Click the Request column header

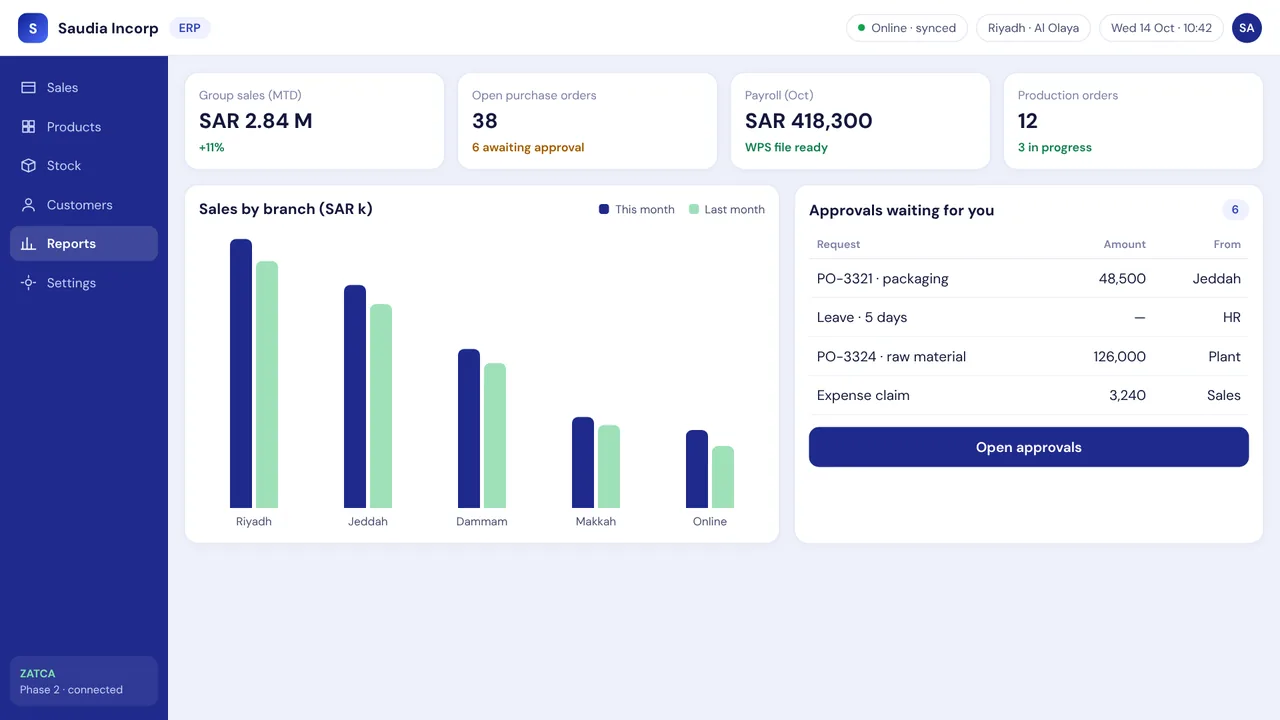click(838, 244)
